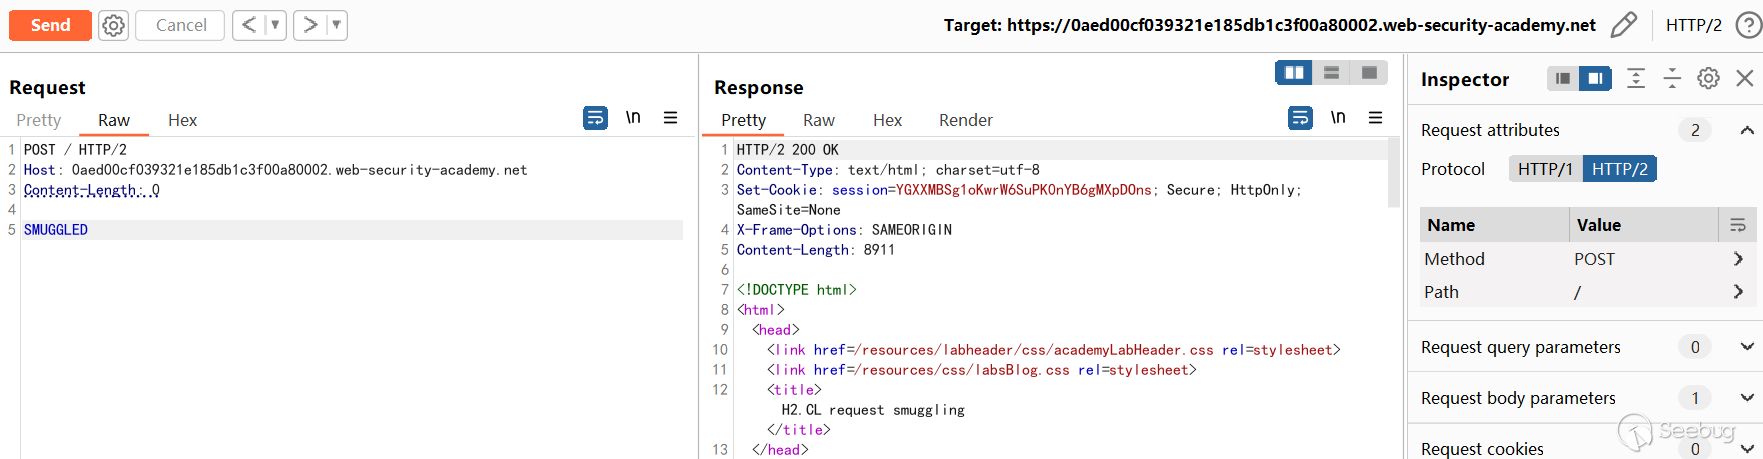Click the SMUGGLED request body line
Viewport: 1763px width, 459px height.
click(x=56, y=230)
